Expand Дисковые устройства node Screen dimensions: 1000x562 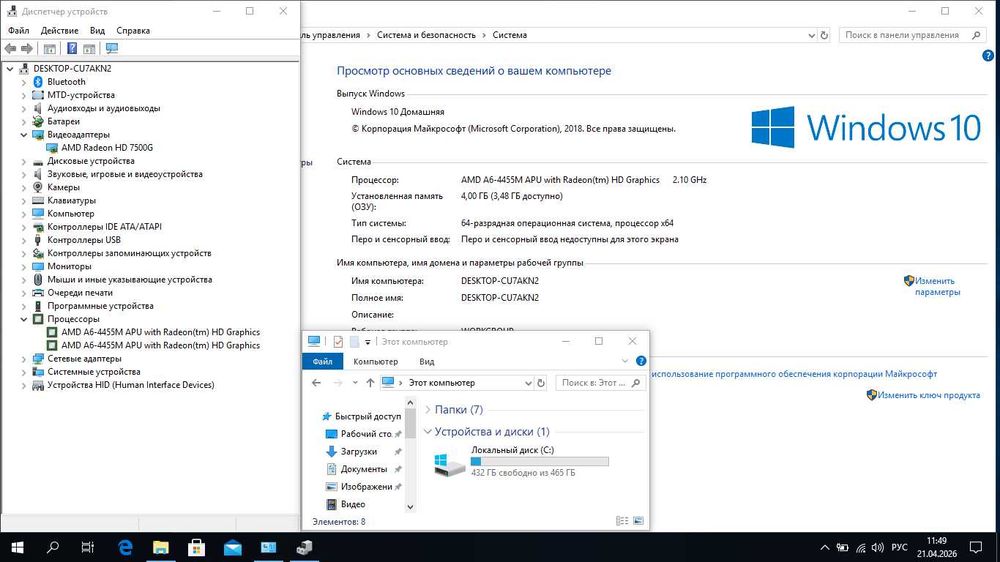pos(24,161)
